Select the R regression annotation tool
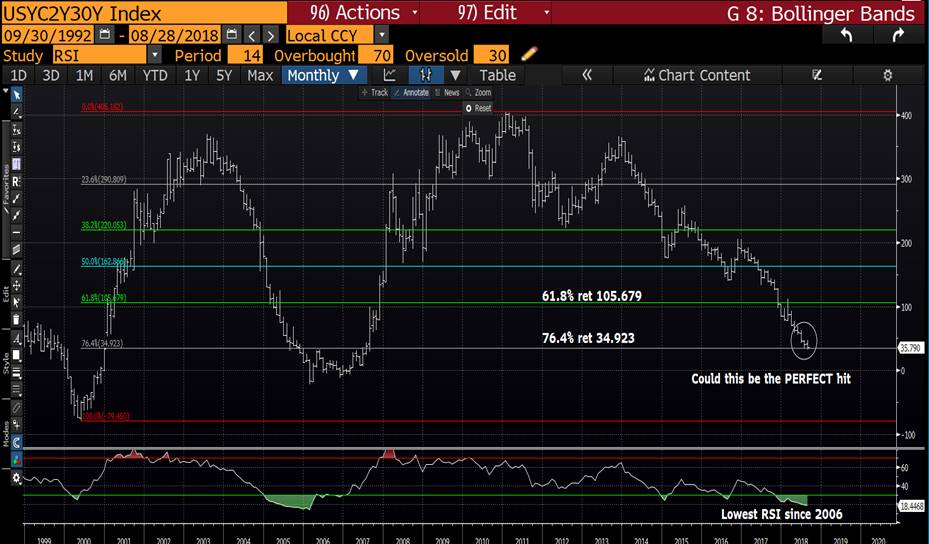This screenshot has width=929, height=544. tap(17, 181)
